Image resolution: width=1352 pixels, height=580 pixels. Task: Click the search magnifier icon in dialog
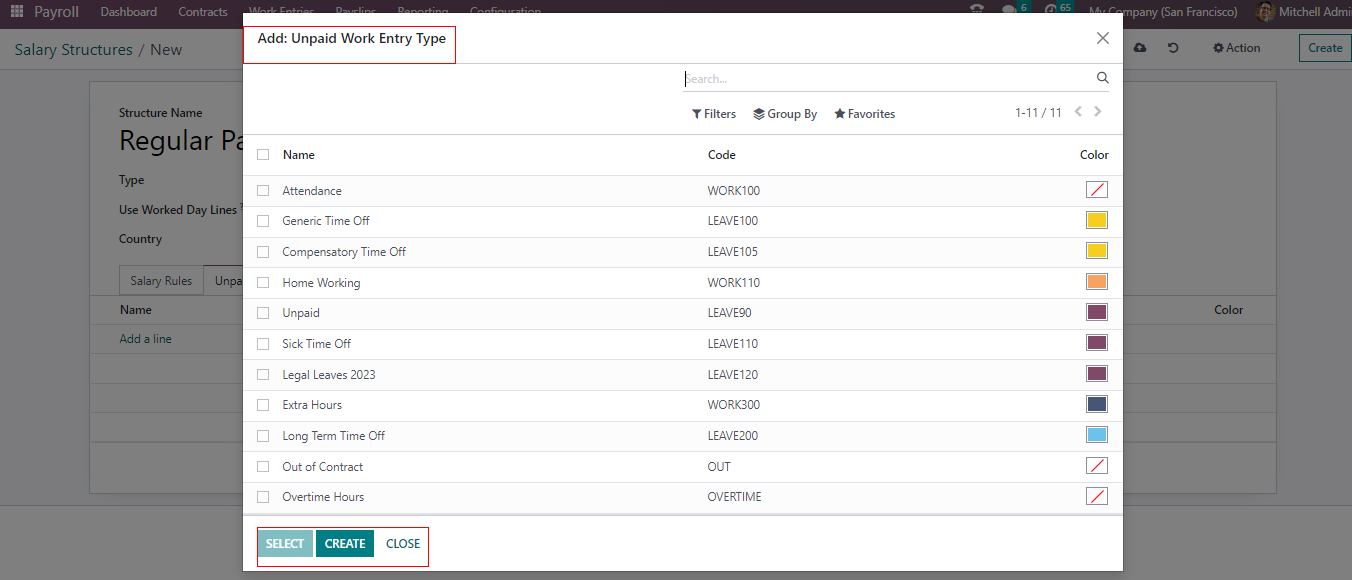coord(1102,78)
